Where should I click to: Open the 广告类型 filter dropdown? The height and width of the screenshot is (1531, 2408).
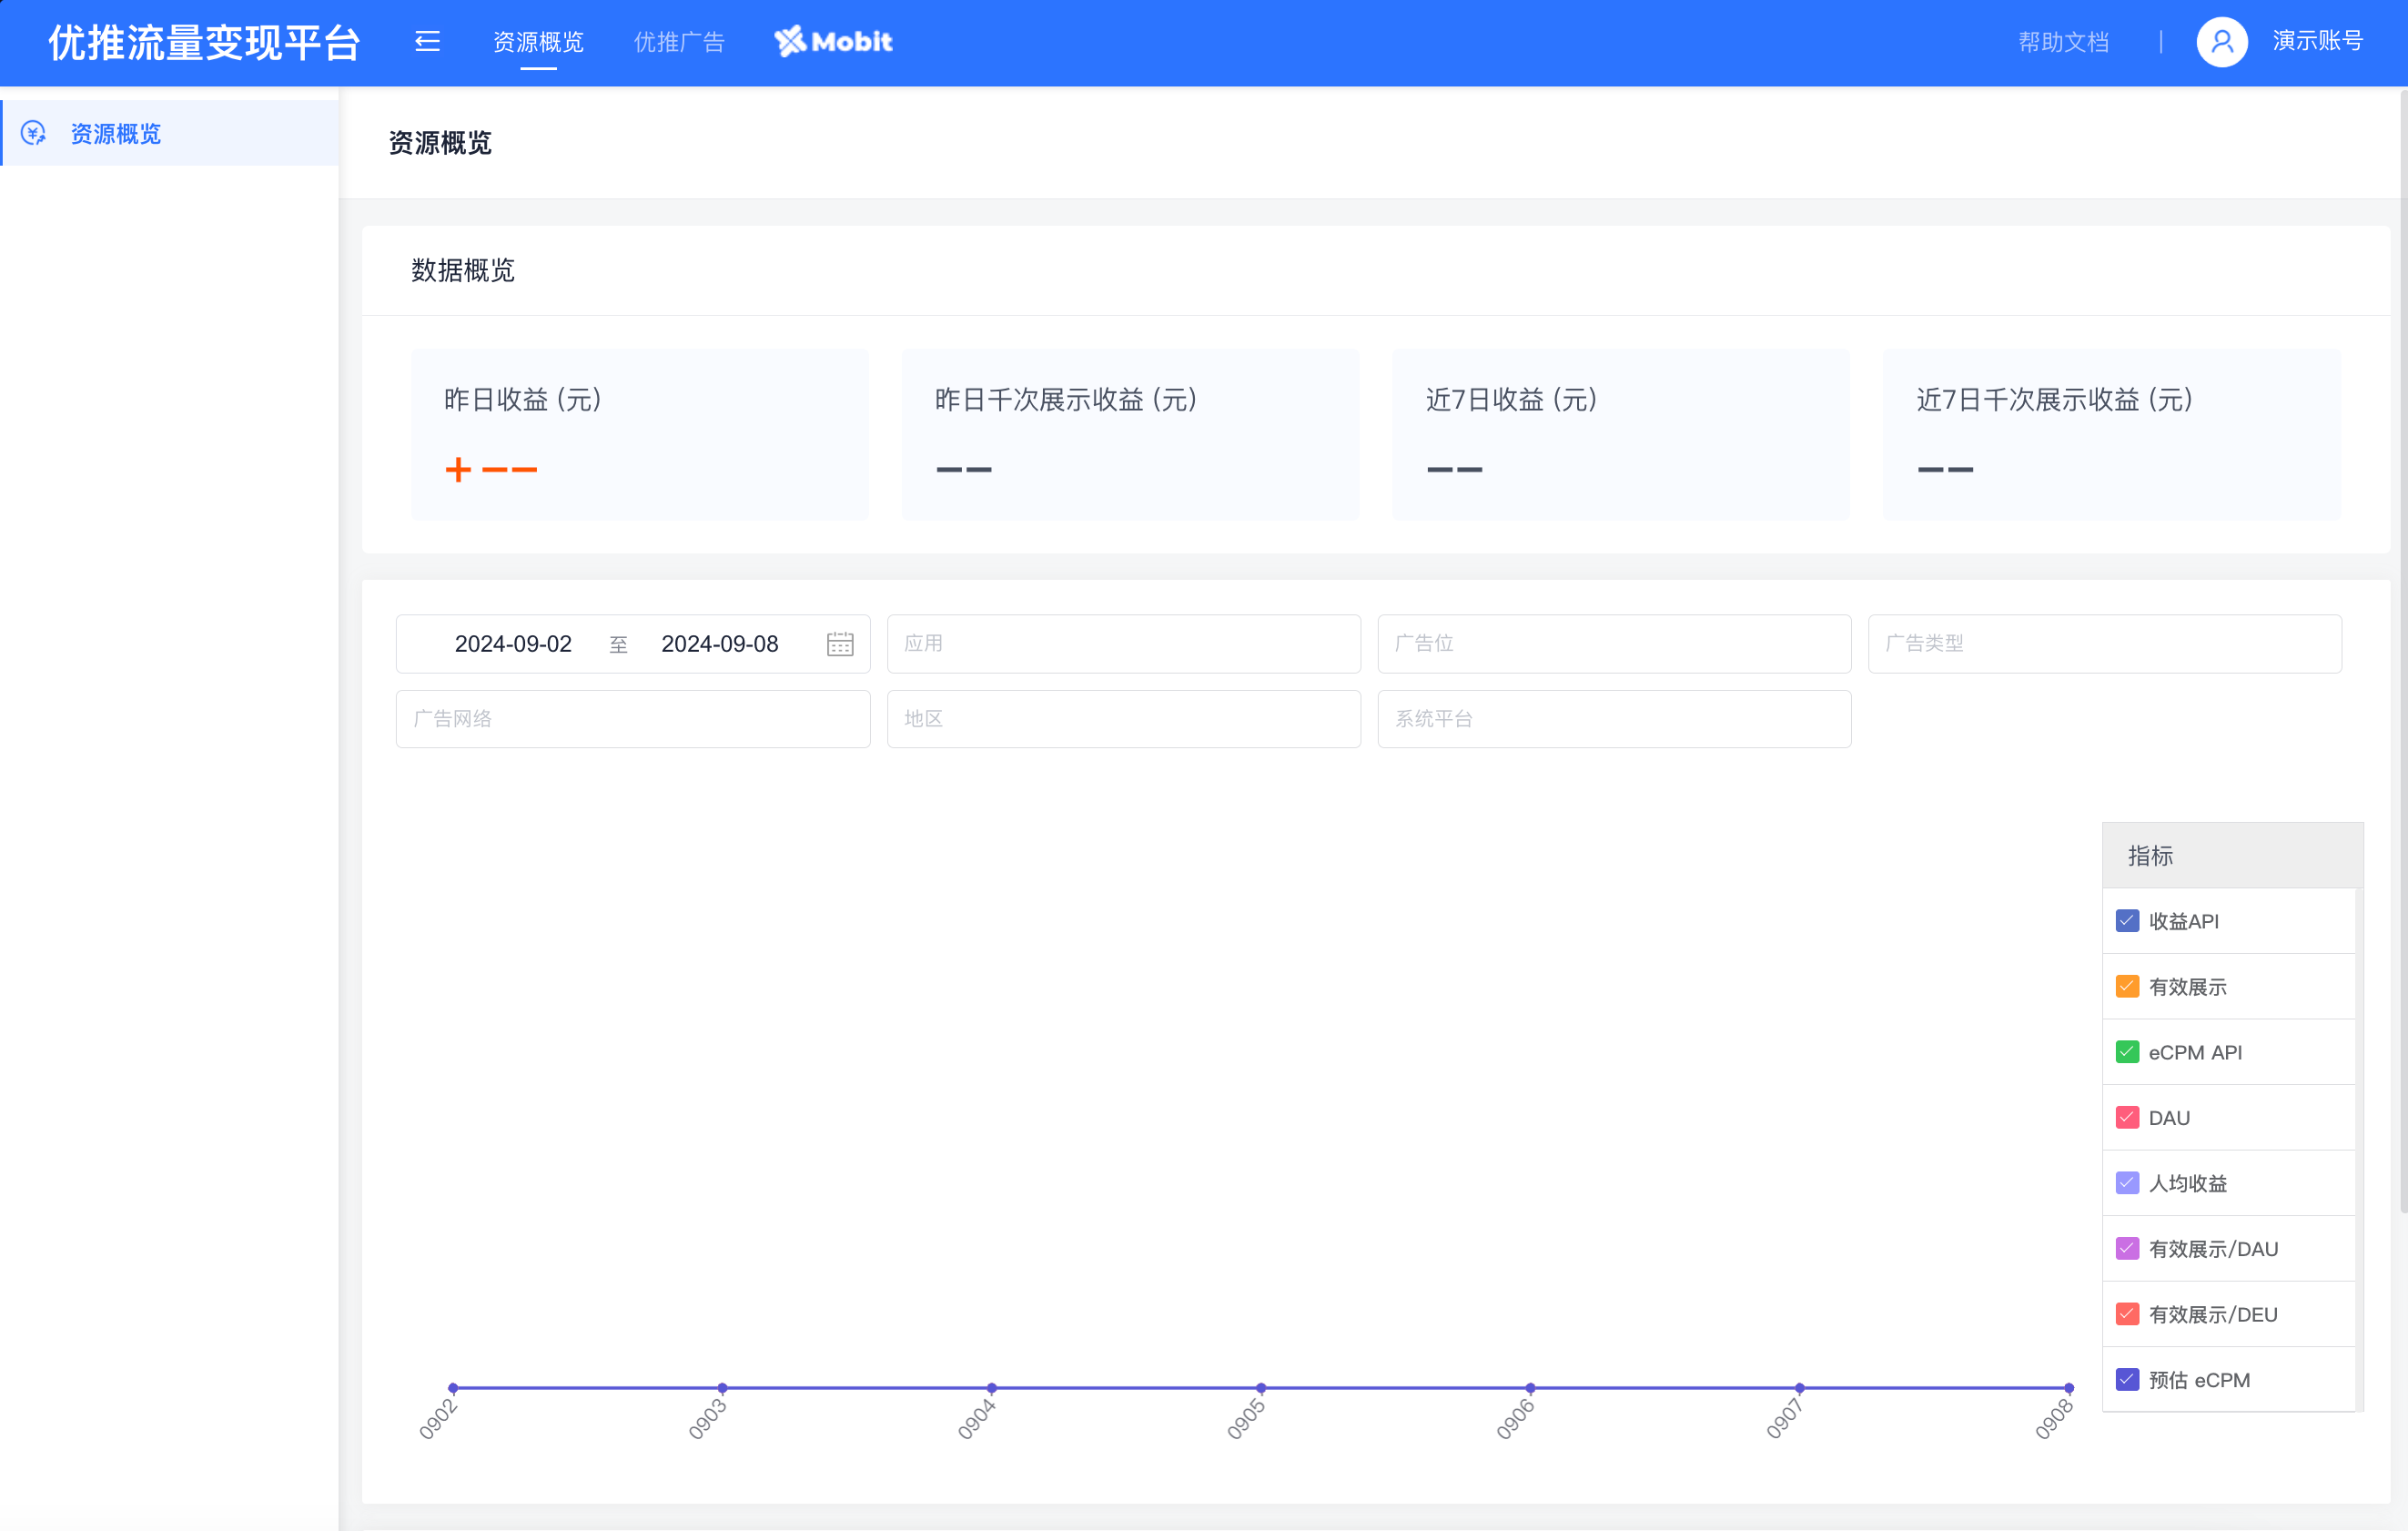coord(2104,643)
